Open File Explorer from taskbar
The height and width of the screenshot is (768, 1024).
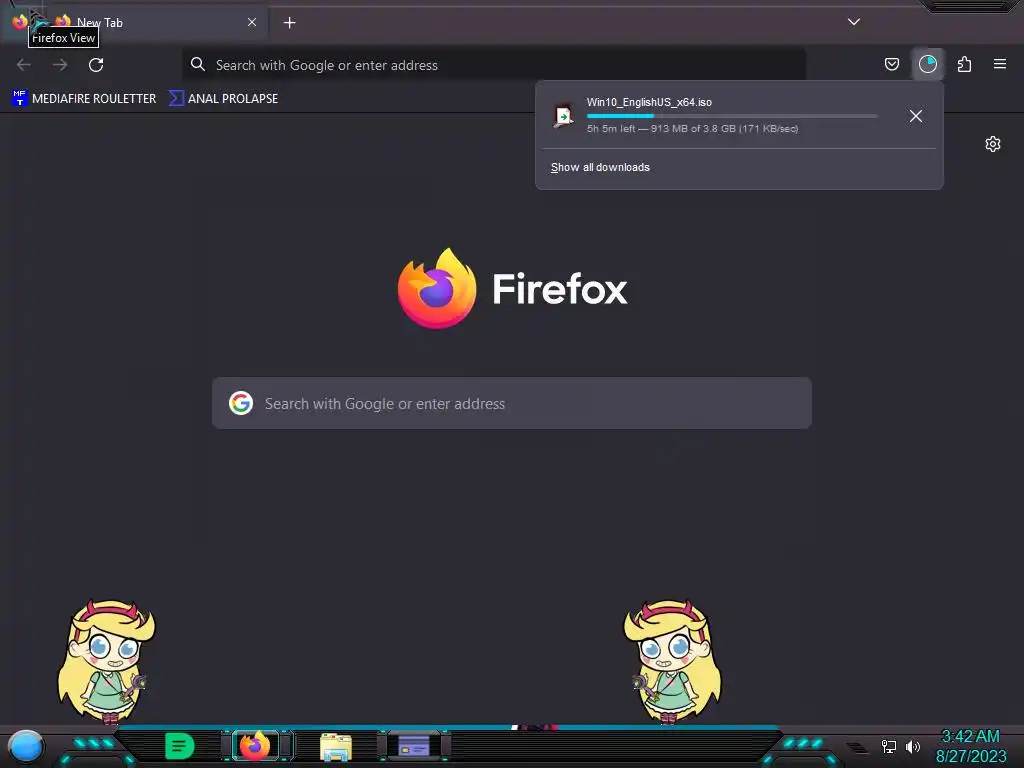click(x=336, y=747)
